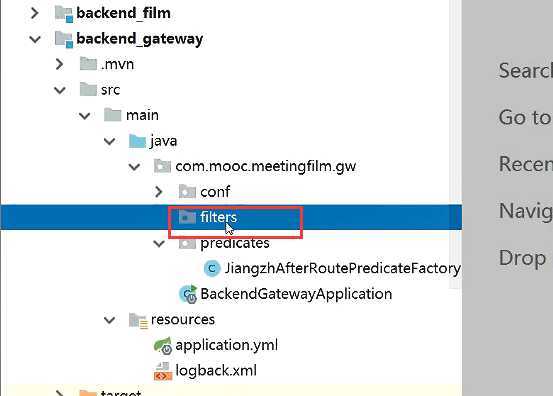553x396 pixels.
Task: Collapse the src folder
Action: [x=60, y=90]
